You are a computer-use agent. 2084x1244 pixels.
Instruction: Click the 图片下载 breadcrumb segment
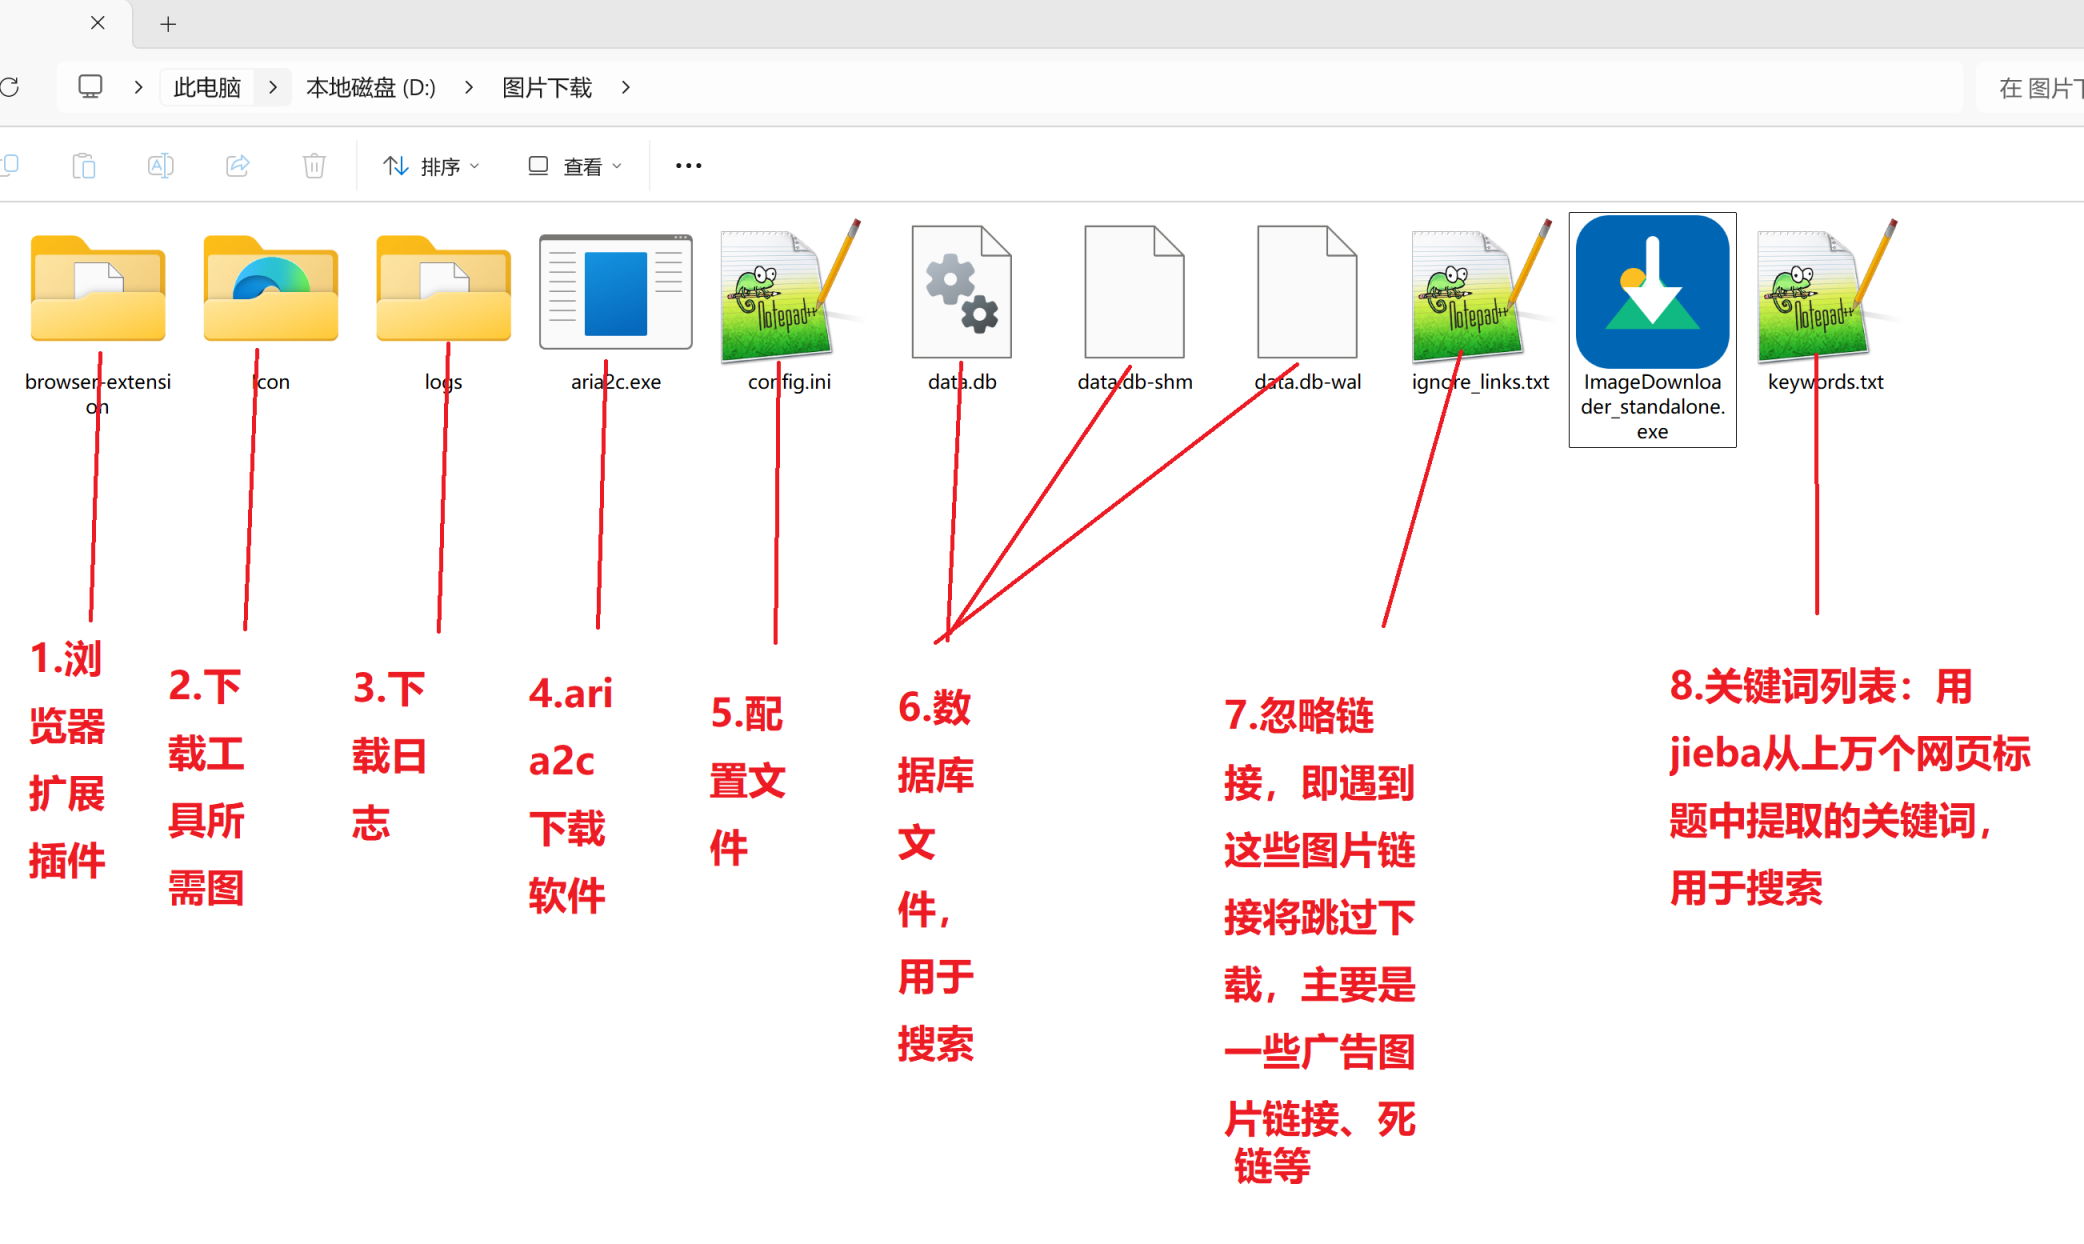[547, 87]
